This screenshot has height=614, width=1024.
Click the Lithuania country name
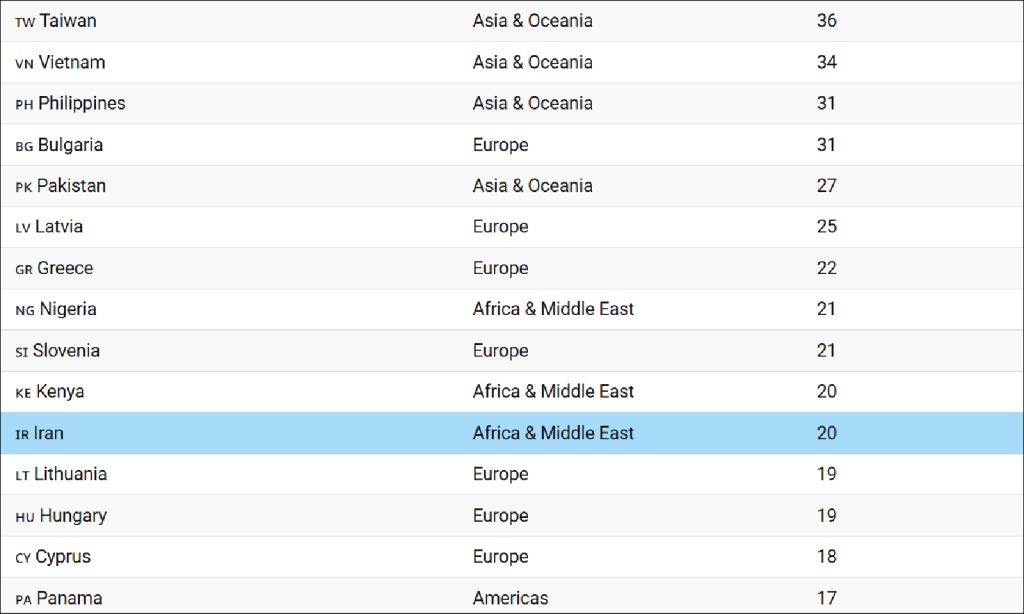click(x=70, y=474)
